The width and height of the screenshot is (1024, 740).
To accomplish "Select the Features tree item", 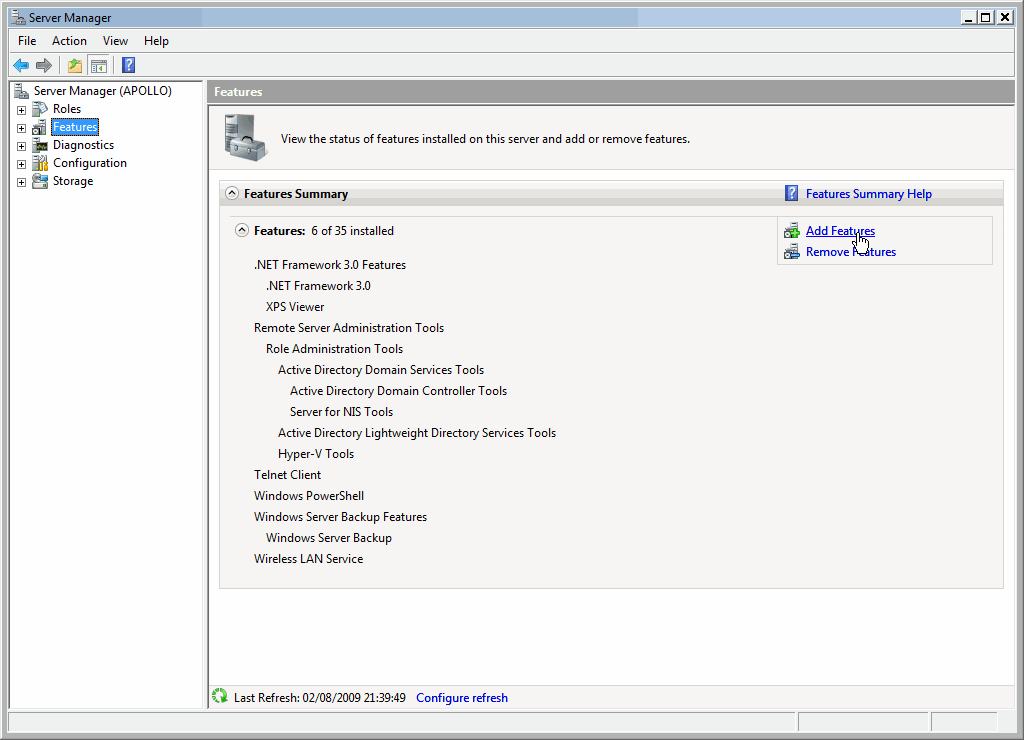I will tap(75, 127).
